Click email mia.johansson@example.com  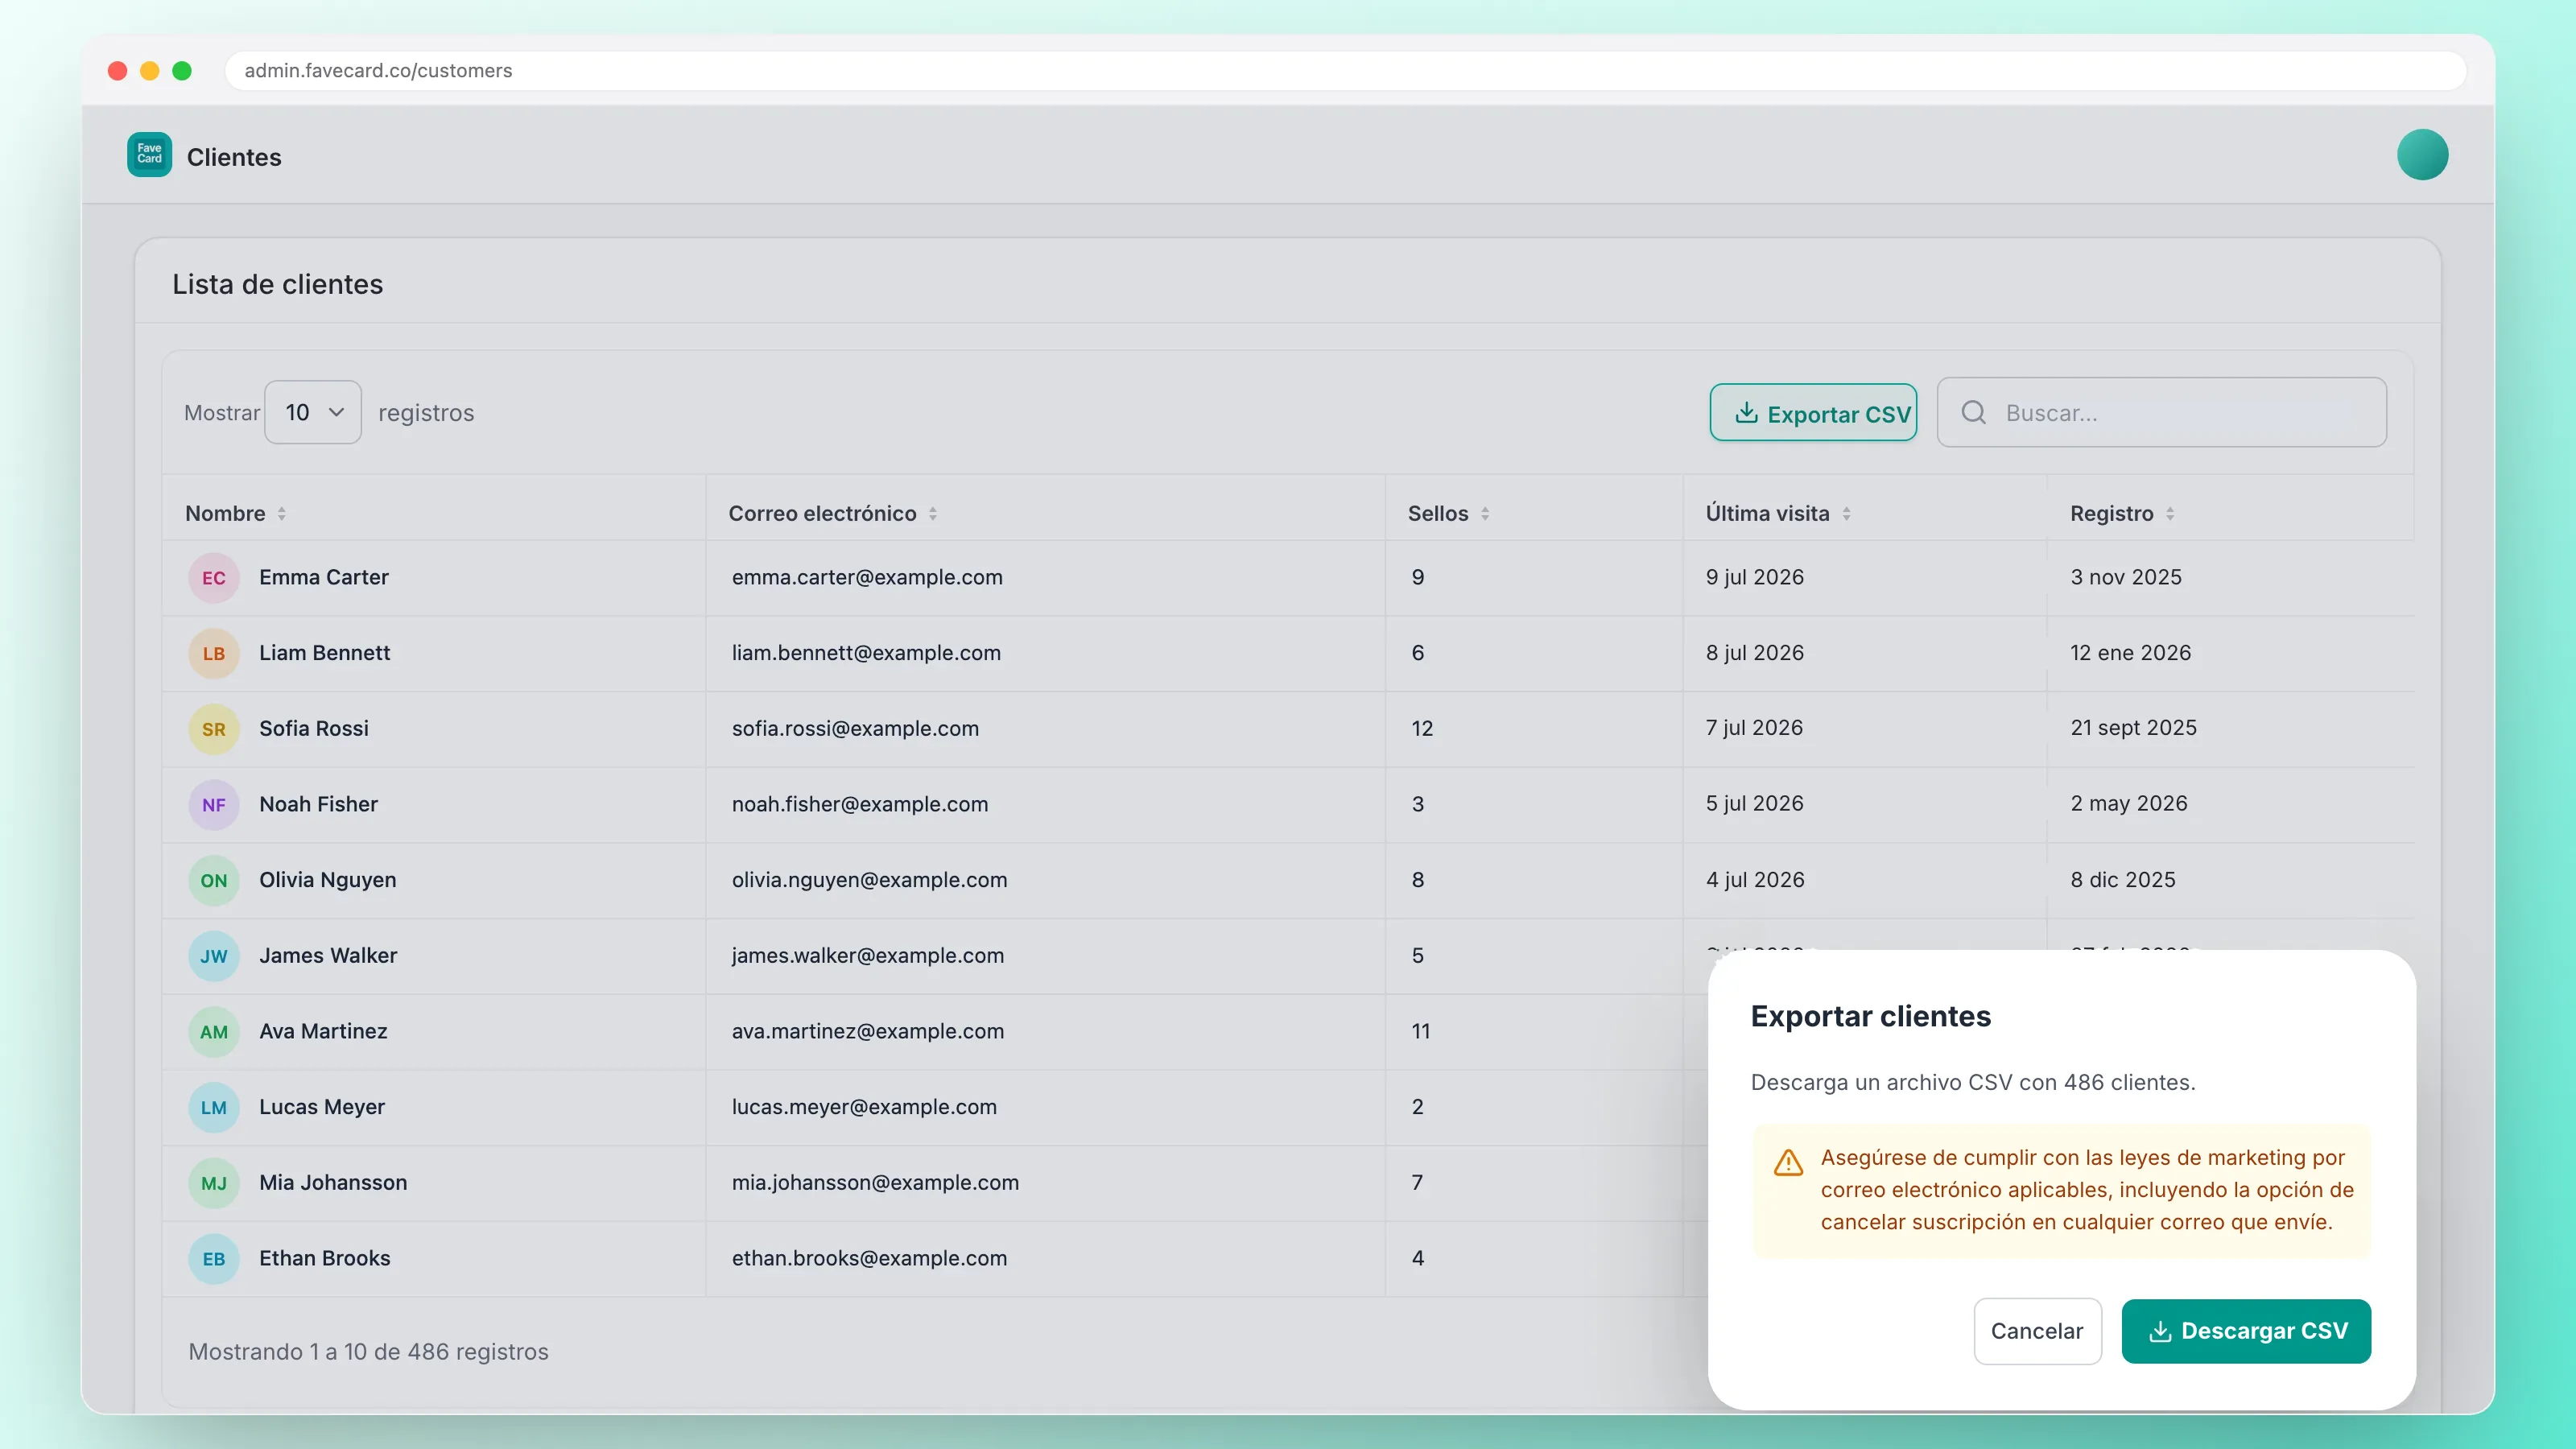coord(875,1182)
